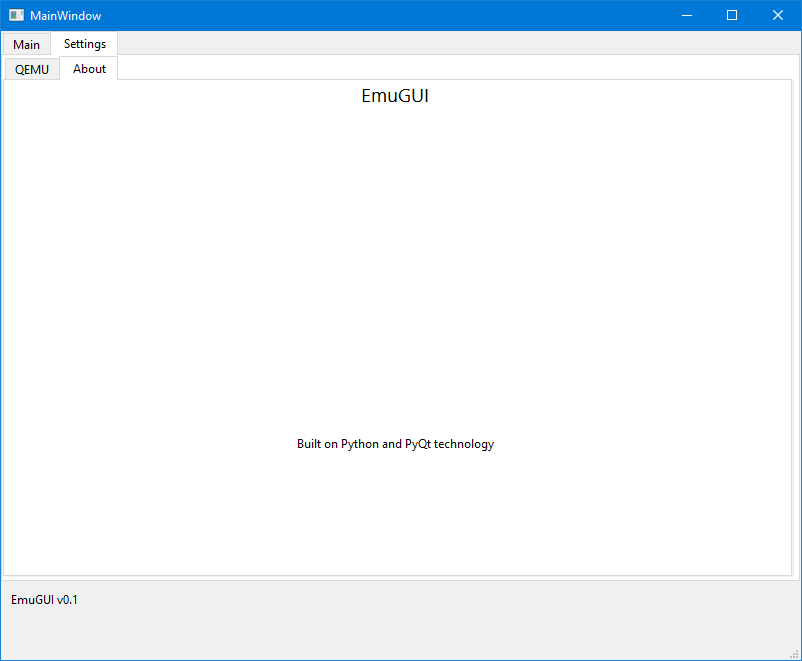This screenshot has width=802, height=661.
Task: Click the EmuGUI v0.1 status bar label
Action: tap(43, 599)
